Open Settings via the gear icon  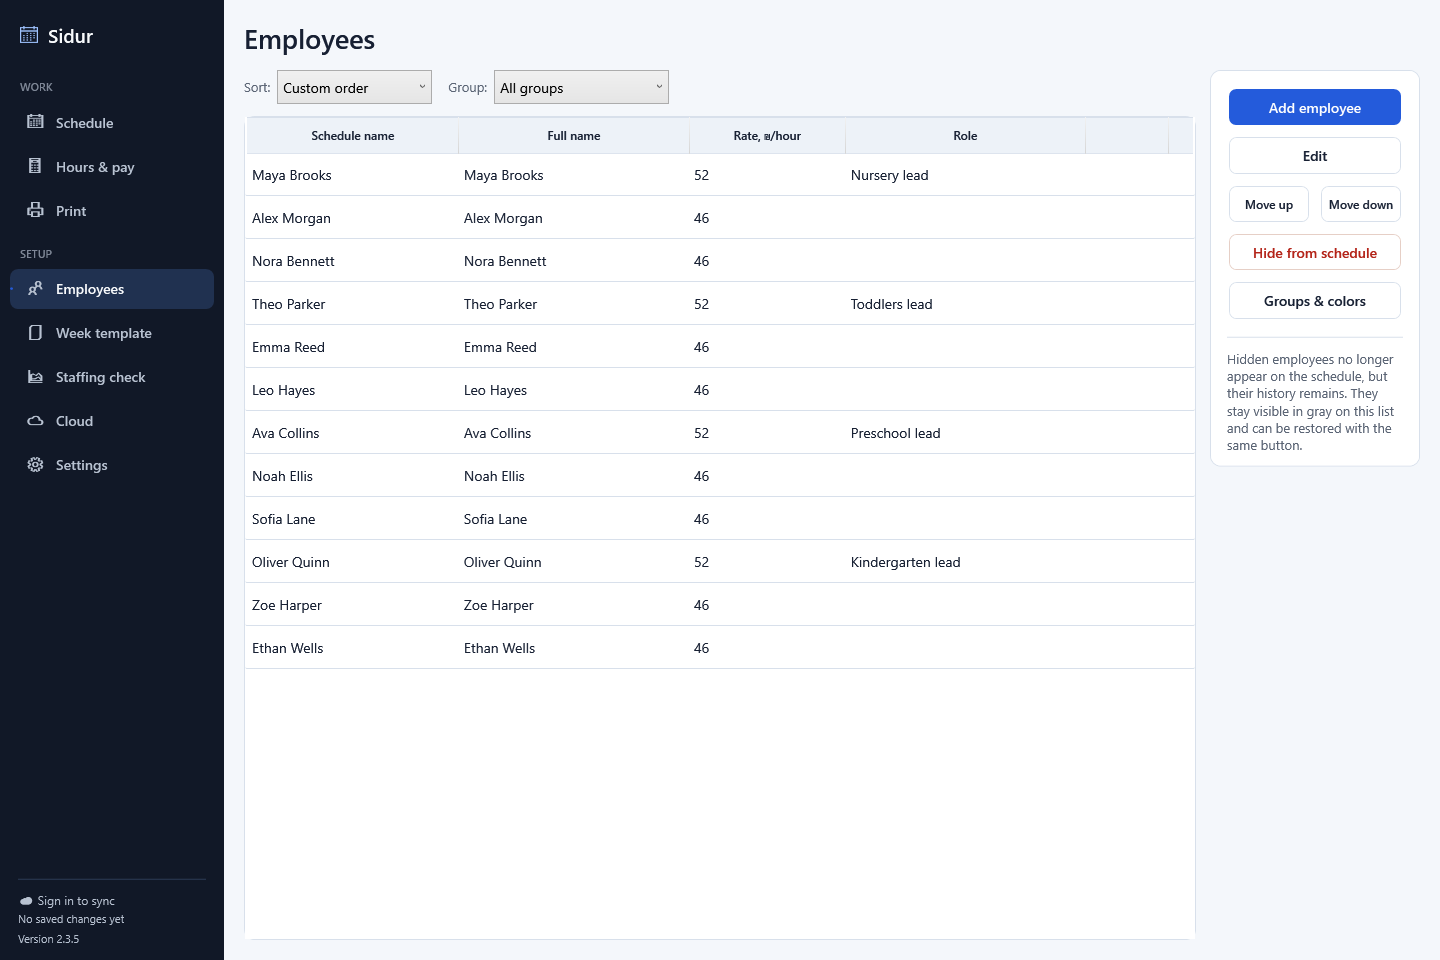click(x=35, y=464)
